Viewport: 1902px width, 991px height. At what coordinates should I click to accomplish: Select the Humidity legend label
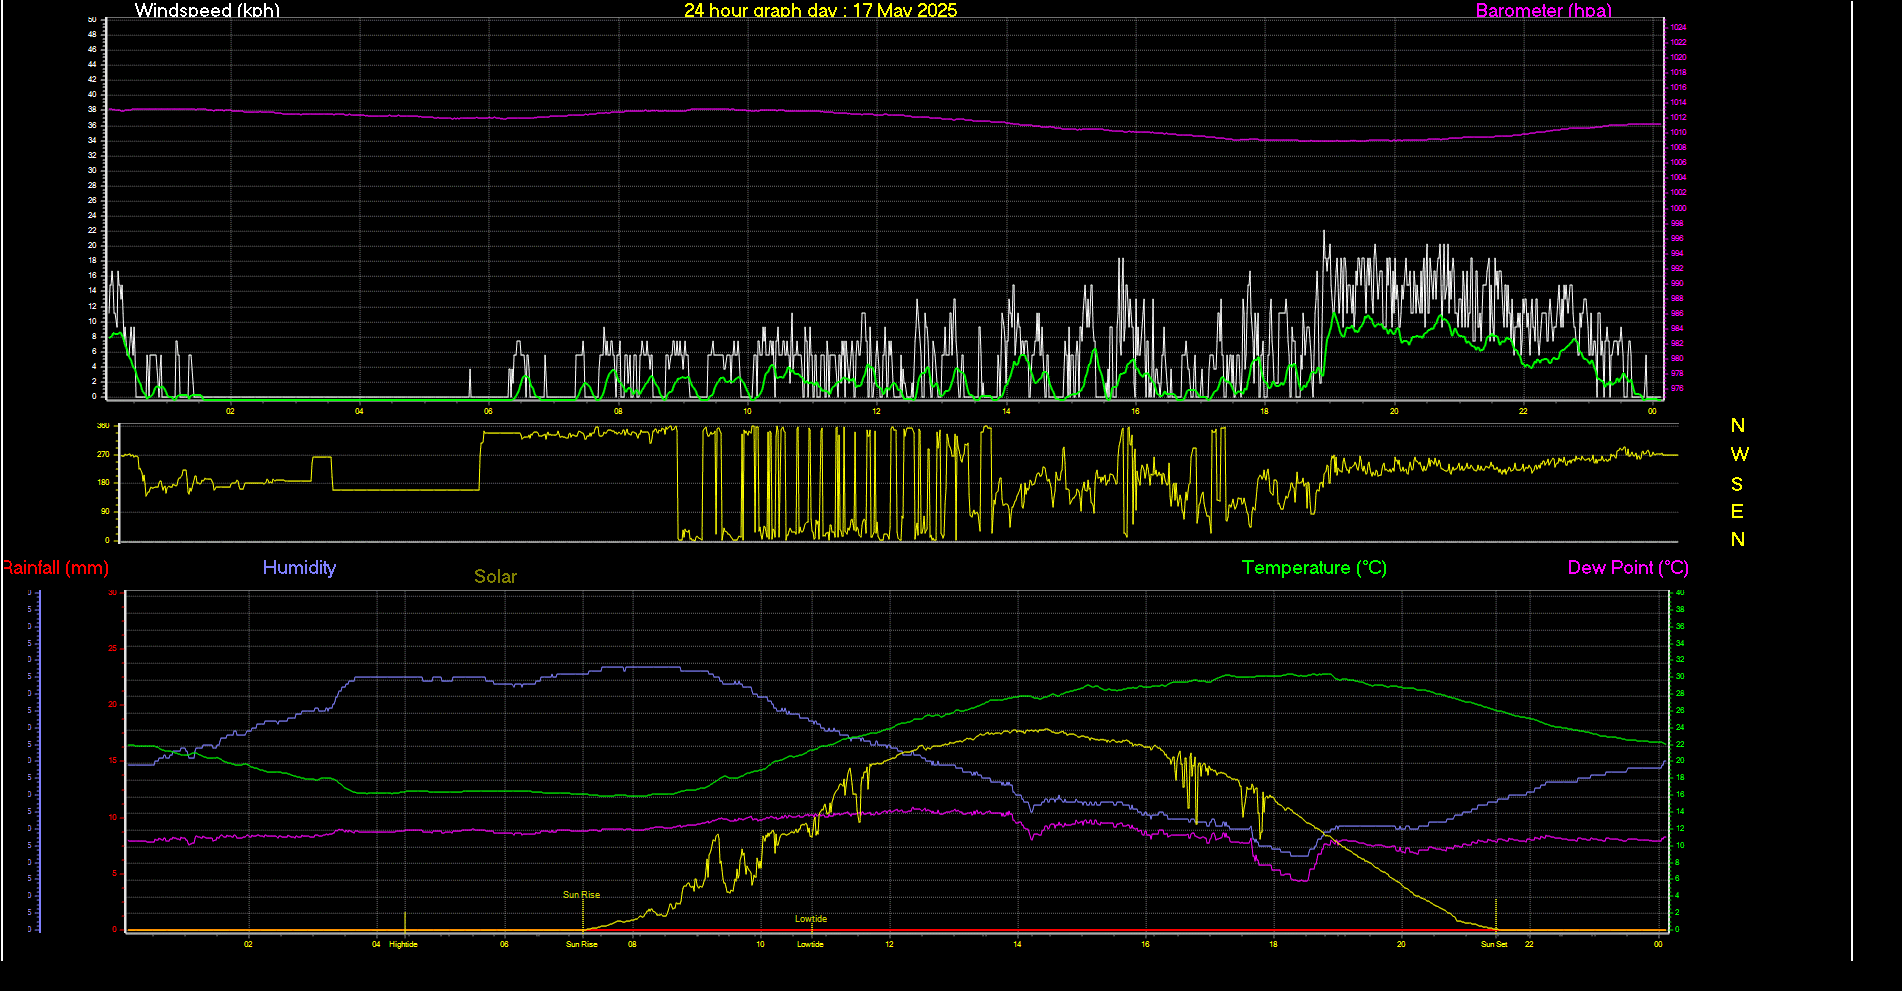pyautogui.click(x=299, y=568)
